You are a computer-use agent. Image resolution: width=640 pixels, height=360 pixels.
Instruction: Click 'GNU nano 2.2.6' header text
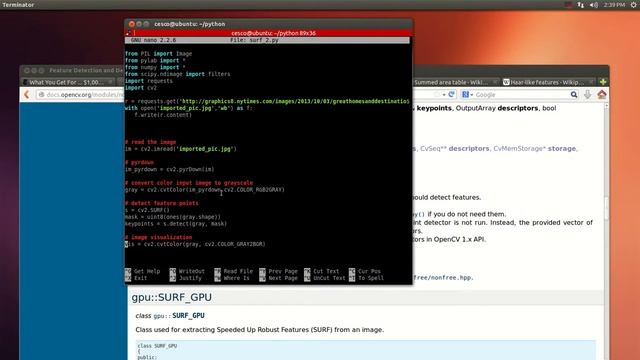pos(153,40)
